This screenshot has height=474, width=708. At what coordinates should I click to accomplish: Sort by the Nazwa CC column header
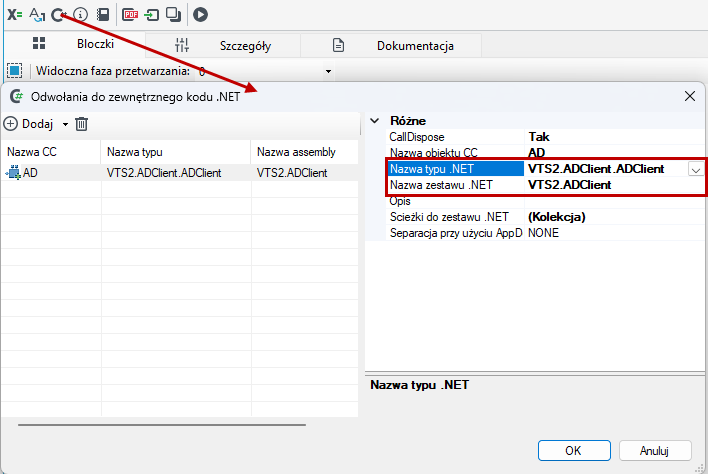[x=51, y=152]
